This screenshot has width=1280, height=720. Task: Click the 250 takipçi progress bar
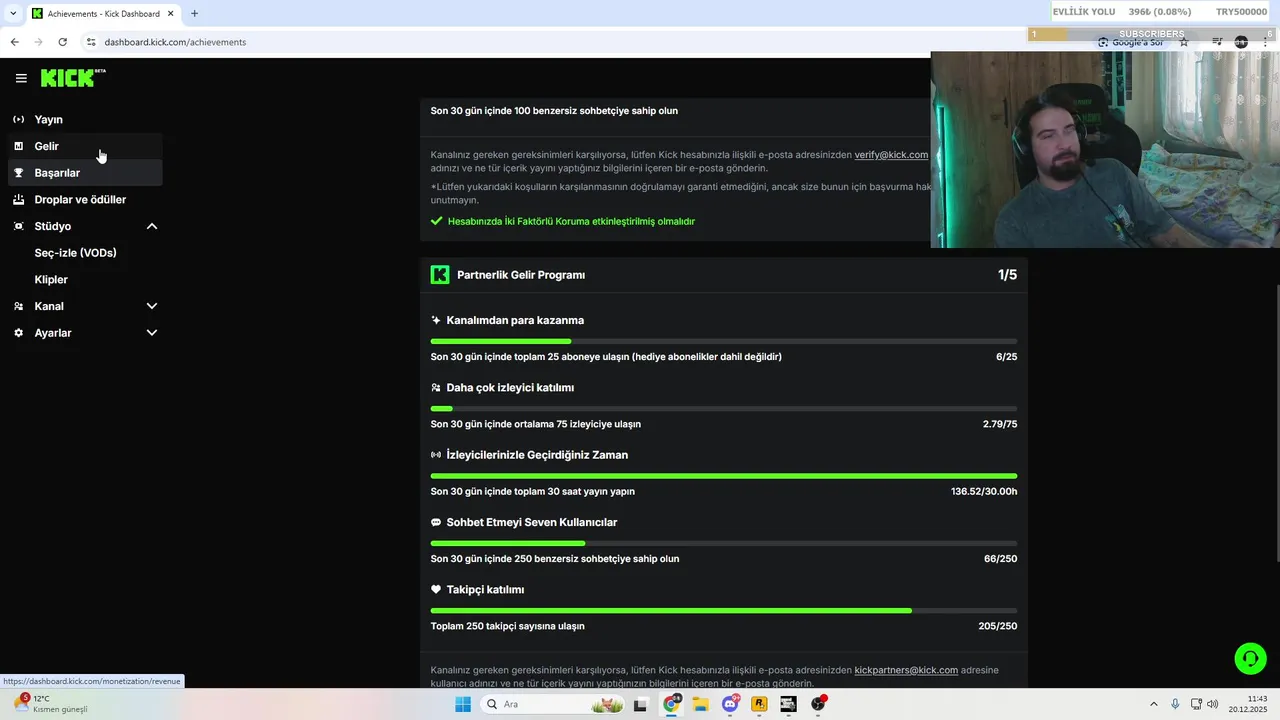coord(724,610)
